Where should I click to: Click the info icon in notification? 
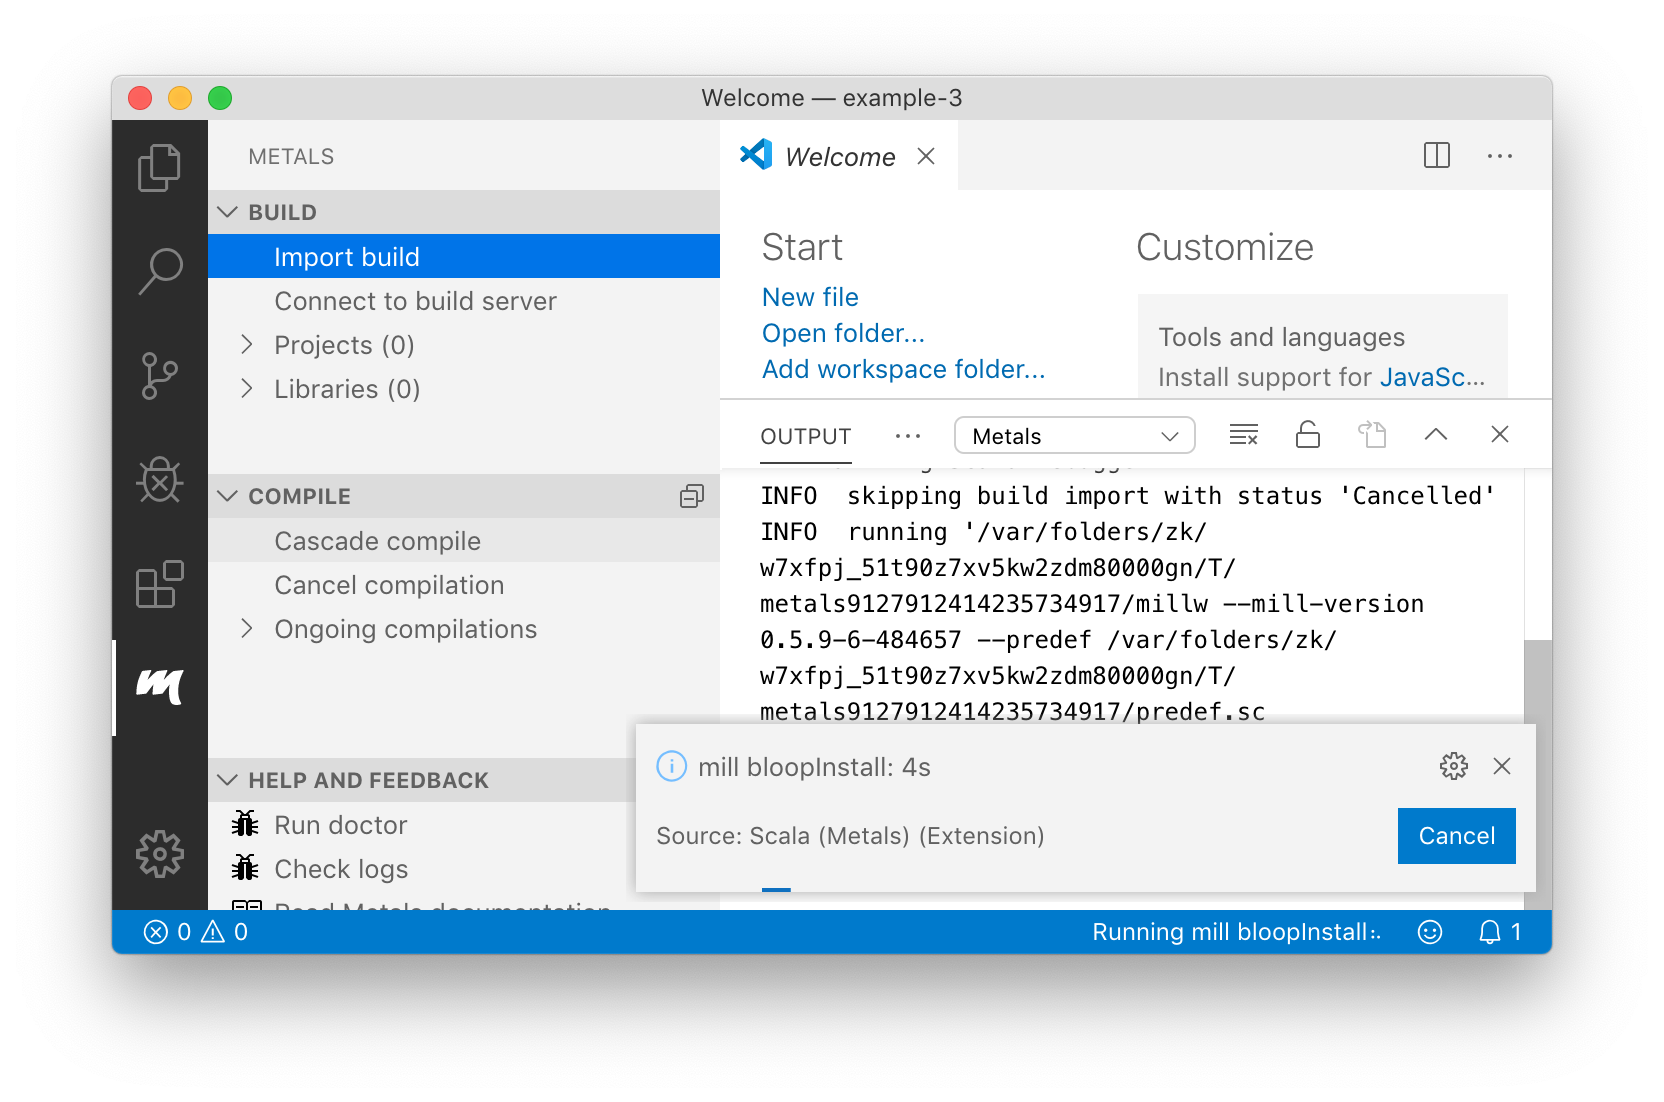click(x=672, y=766)
